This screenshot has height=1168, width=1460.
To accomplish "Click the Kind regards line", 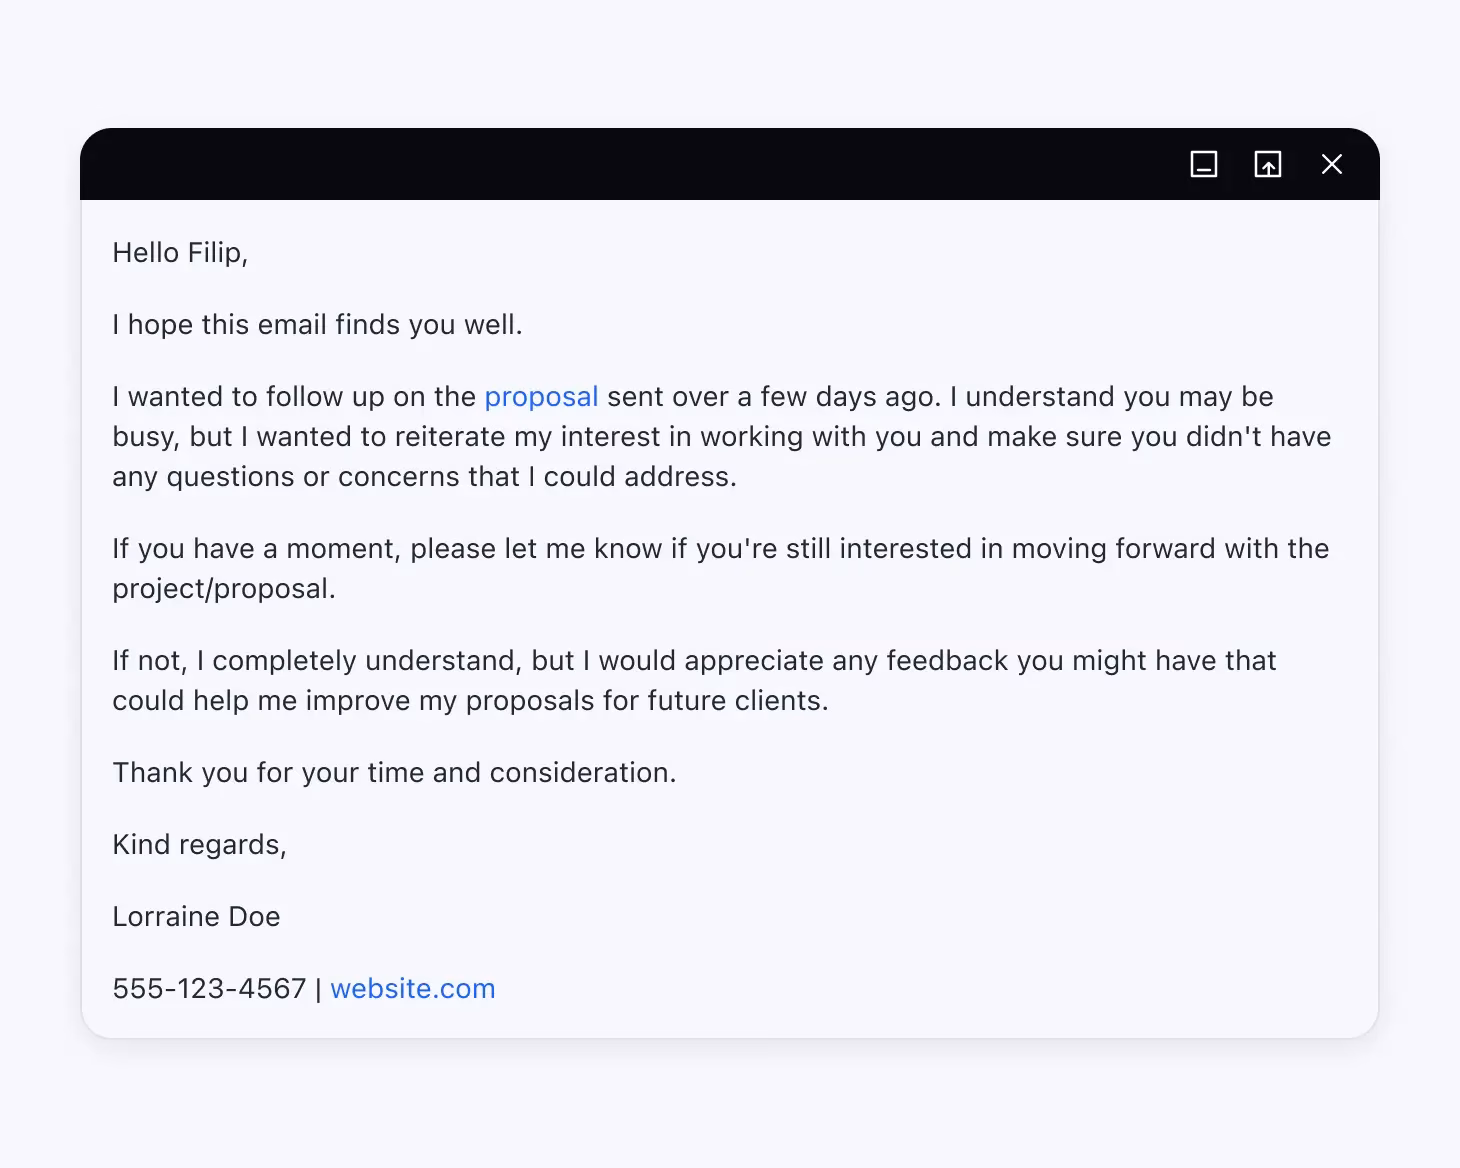I will click(199, 845).
